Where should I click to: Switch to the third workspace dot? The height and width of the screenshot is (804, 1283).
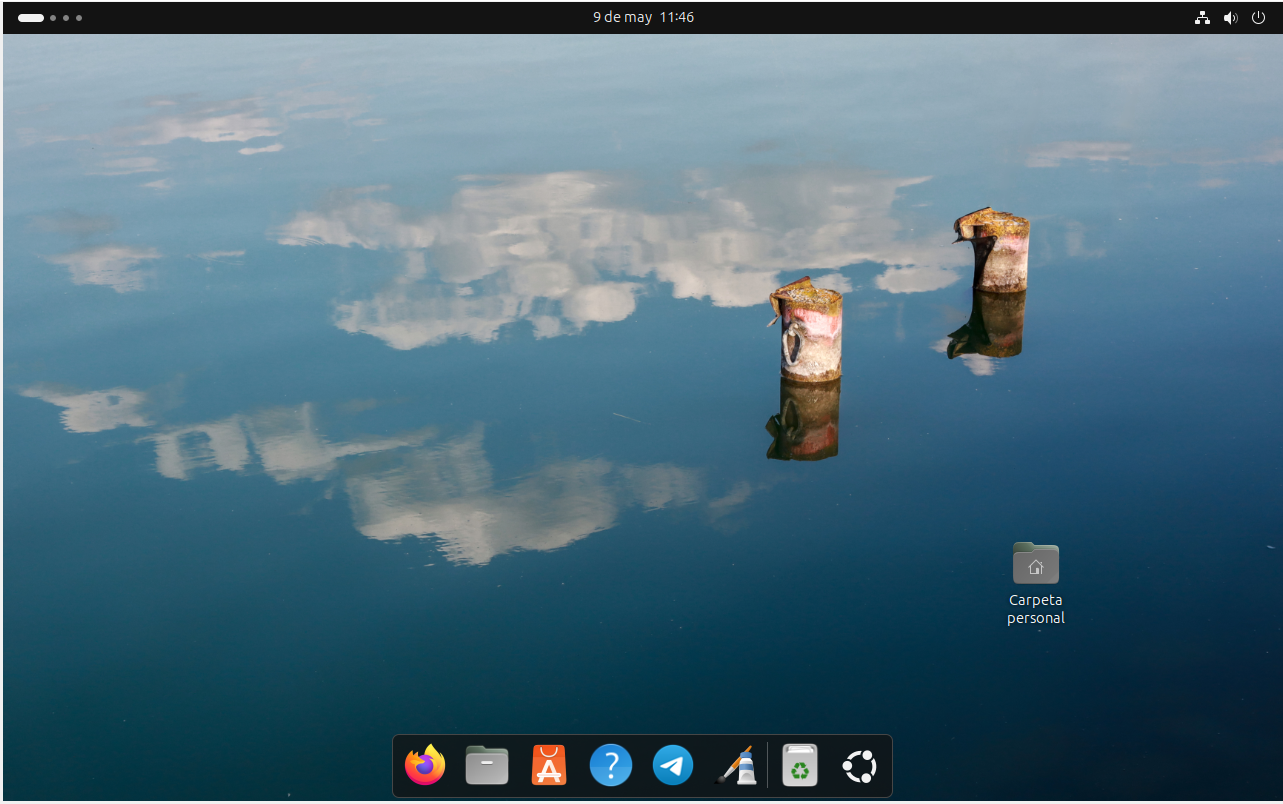coord(66,18)
